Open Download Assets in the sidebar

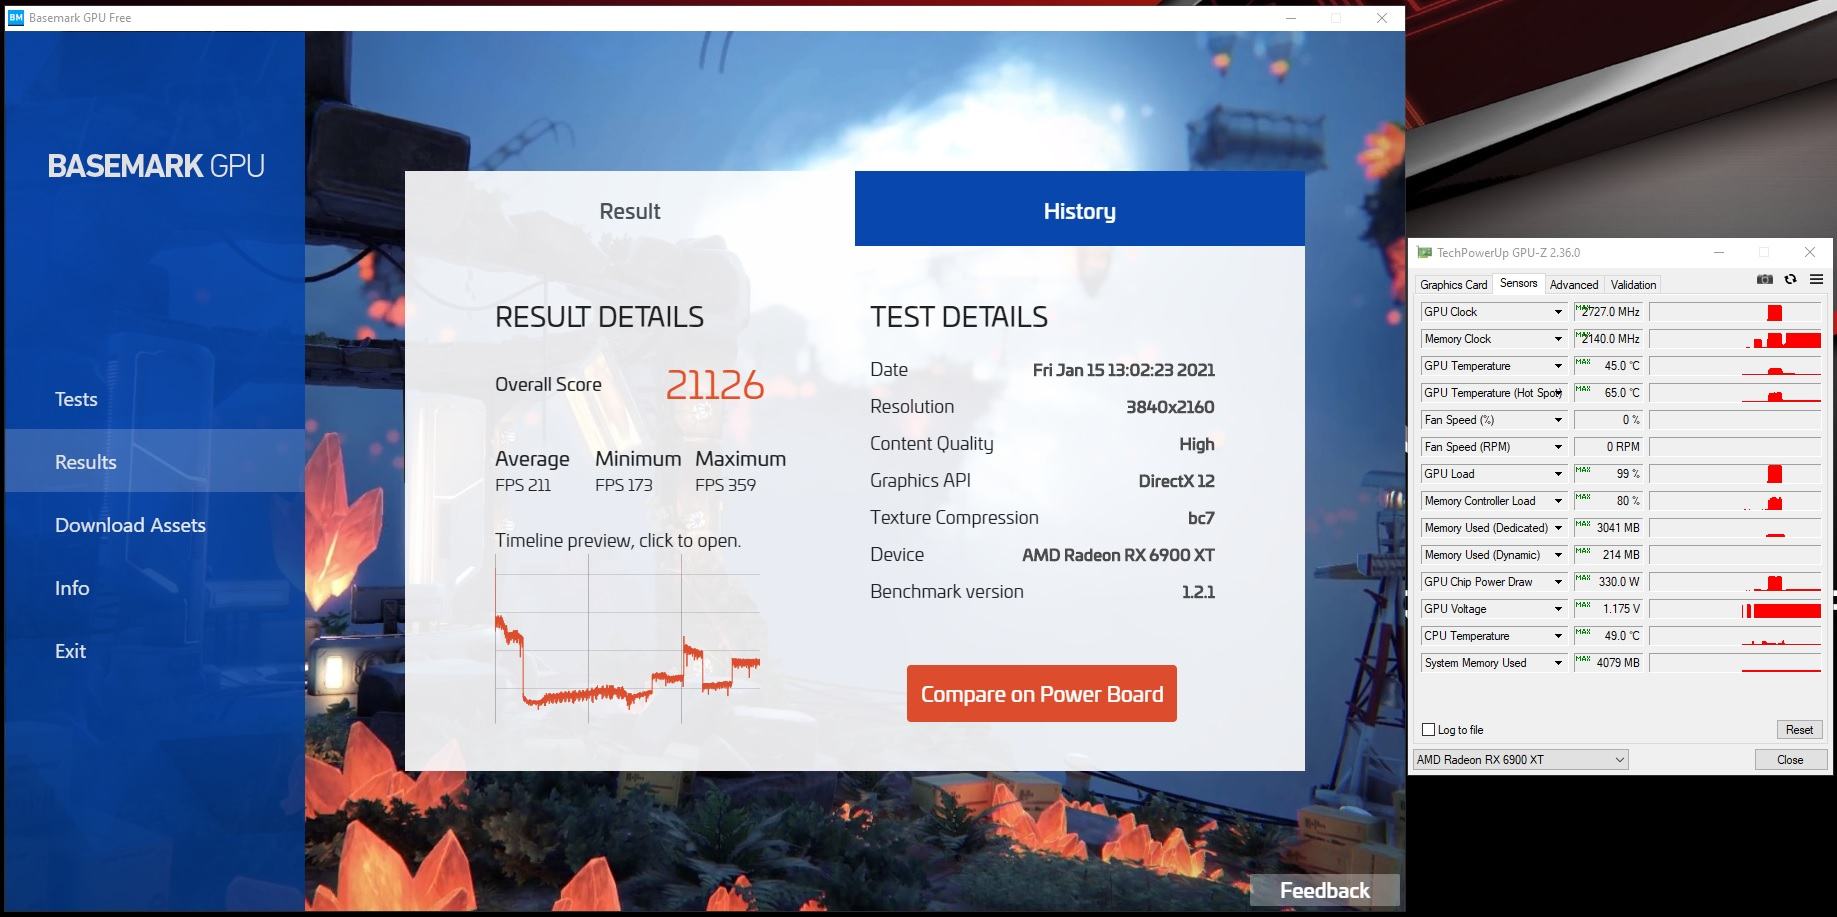coord(130,525)
